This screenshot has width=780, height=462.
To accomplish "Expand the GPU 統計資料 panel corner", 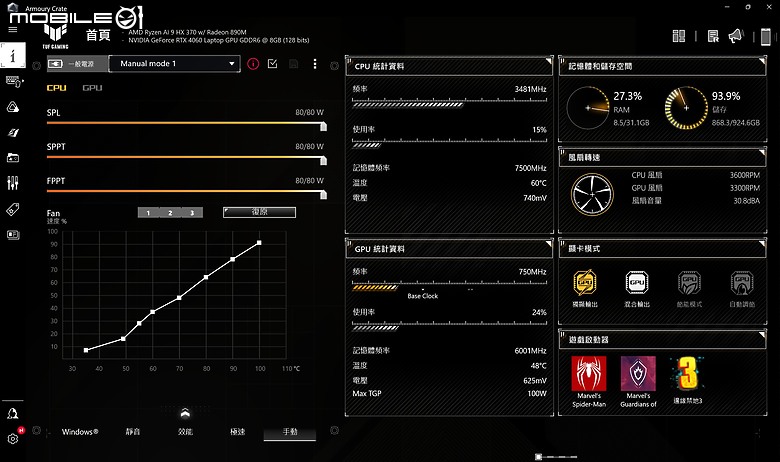I will coord(549,244).
